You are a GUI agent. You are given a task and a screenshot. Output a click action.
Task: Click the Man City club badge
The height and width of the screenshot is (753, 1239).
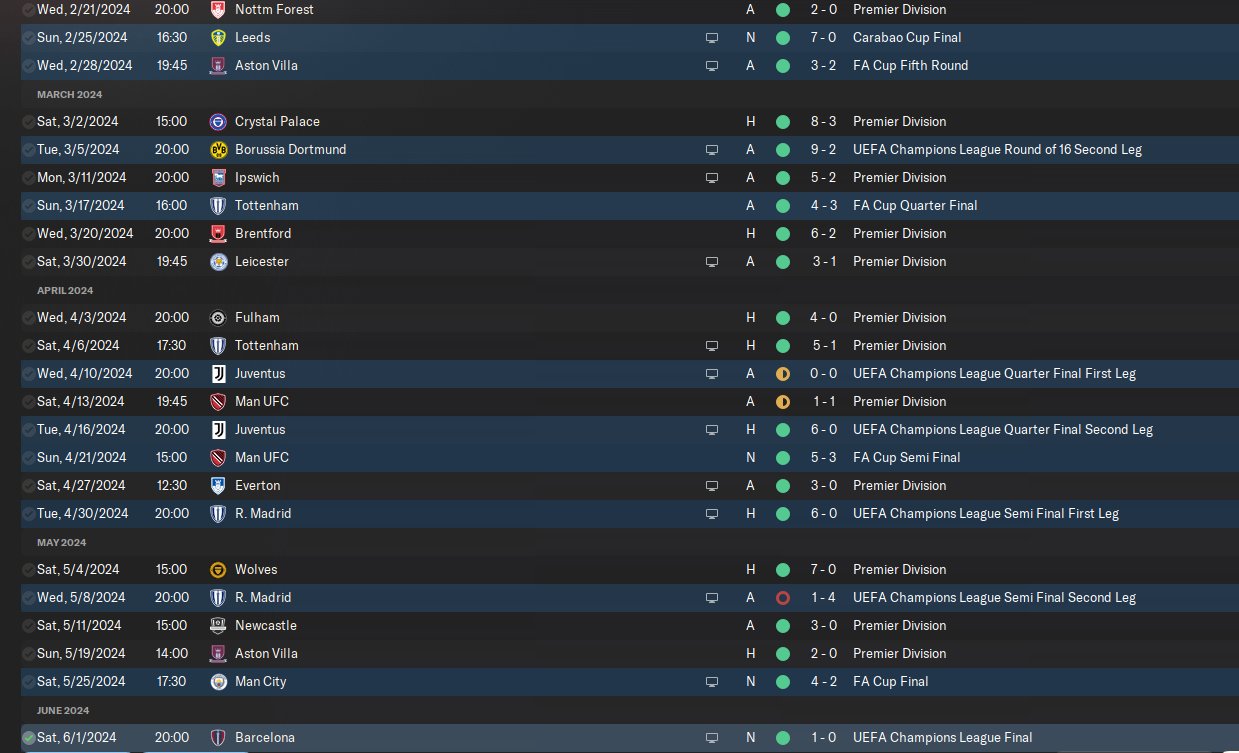coord(218,681)
